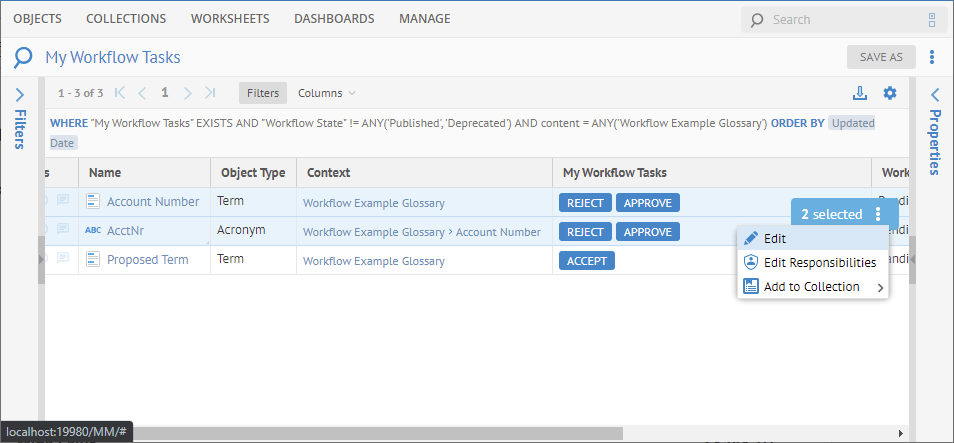
Task: Click the magnifier icon beside My Workflow Tasks
Action: [23, 57]
